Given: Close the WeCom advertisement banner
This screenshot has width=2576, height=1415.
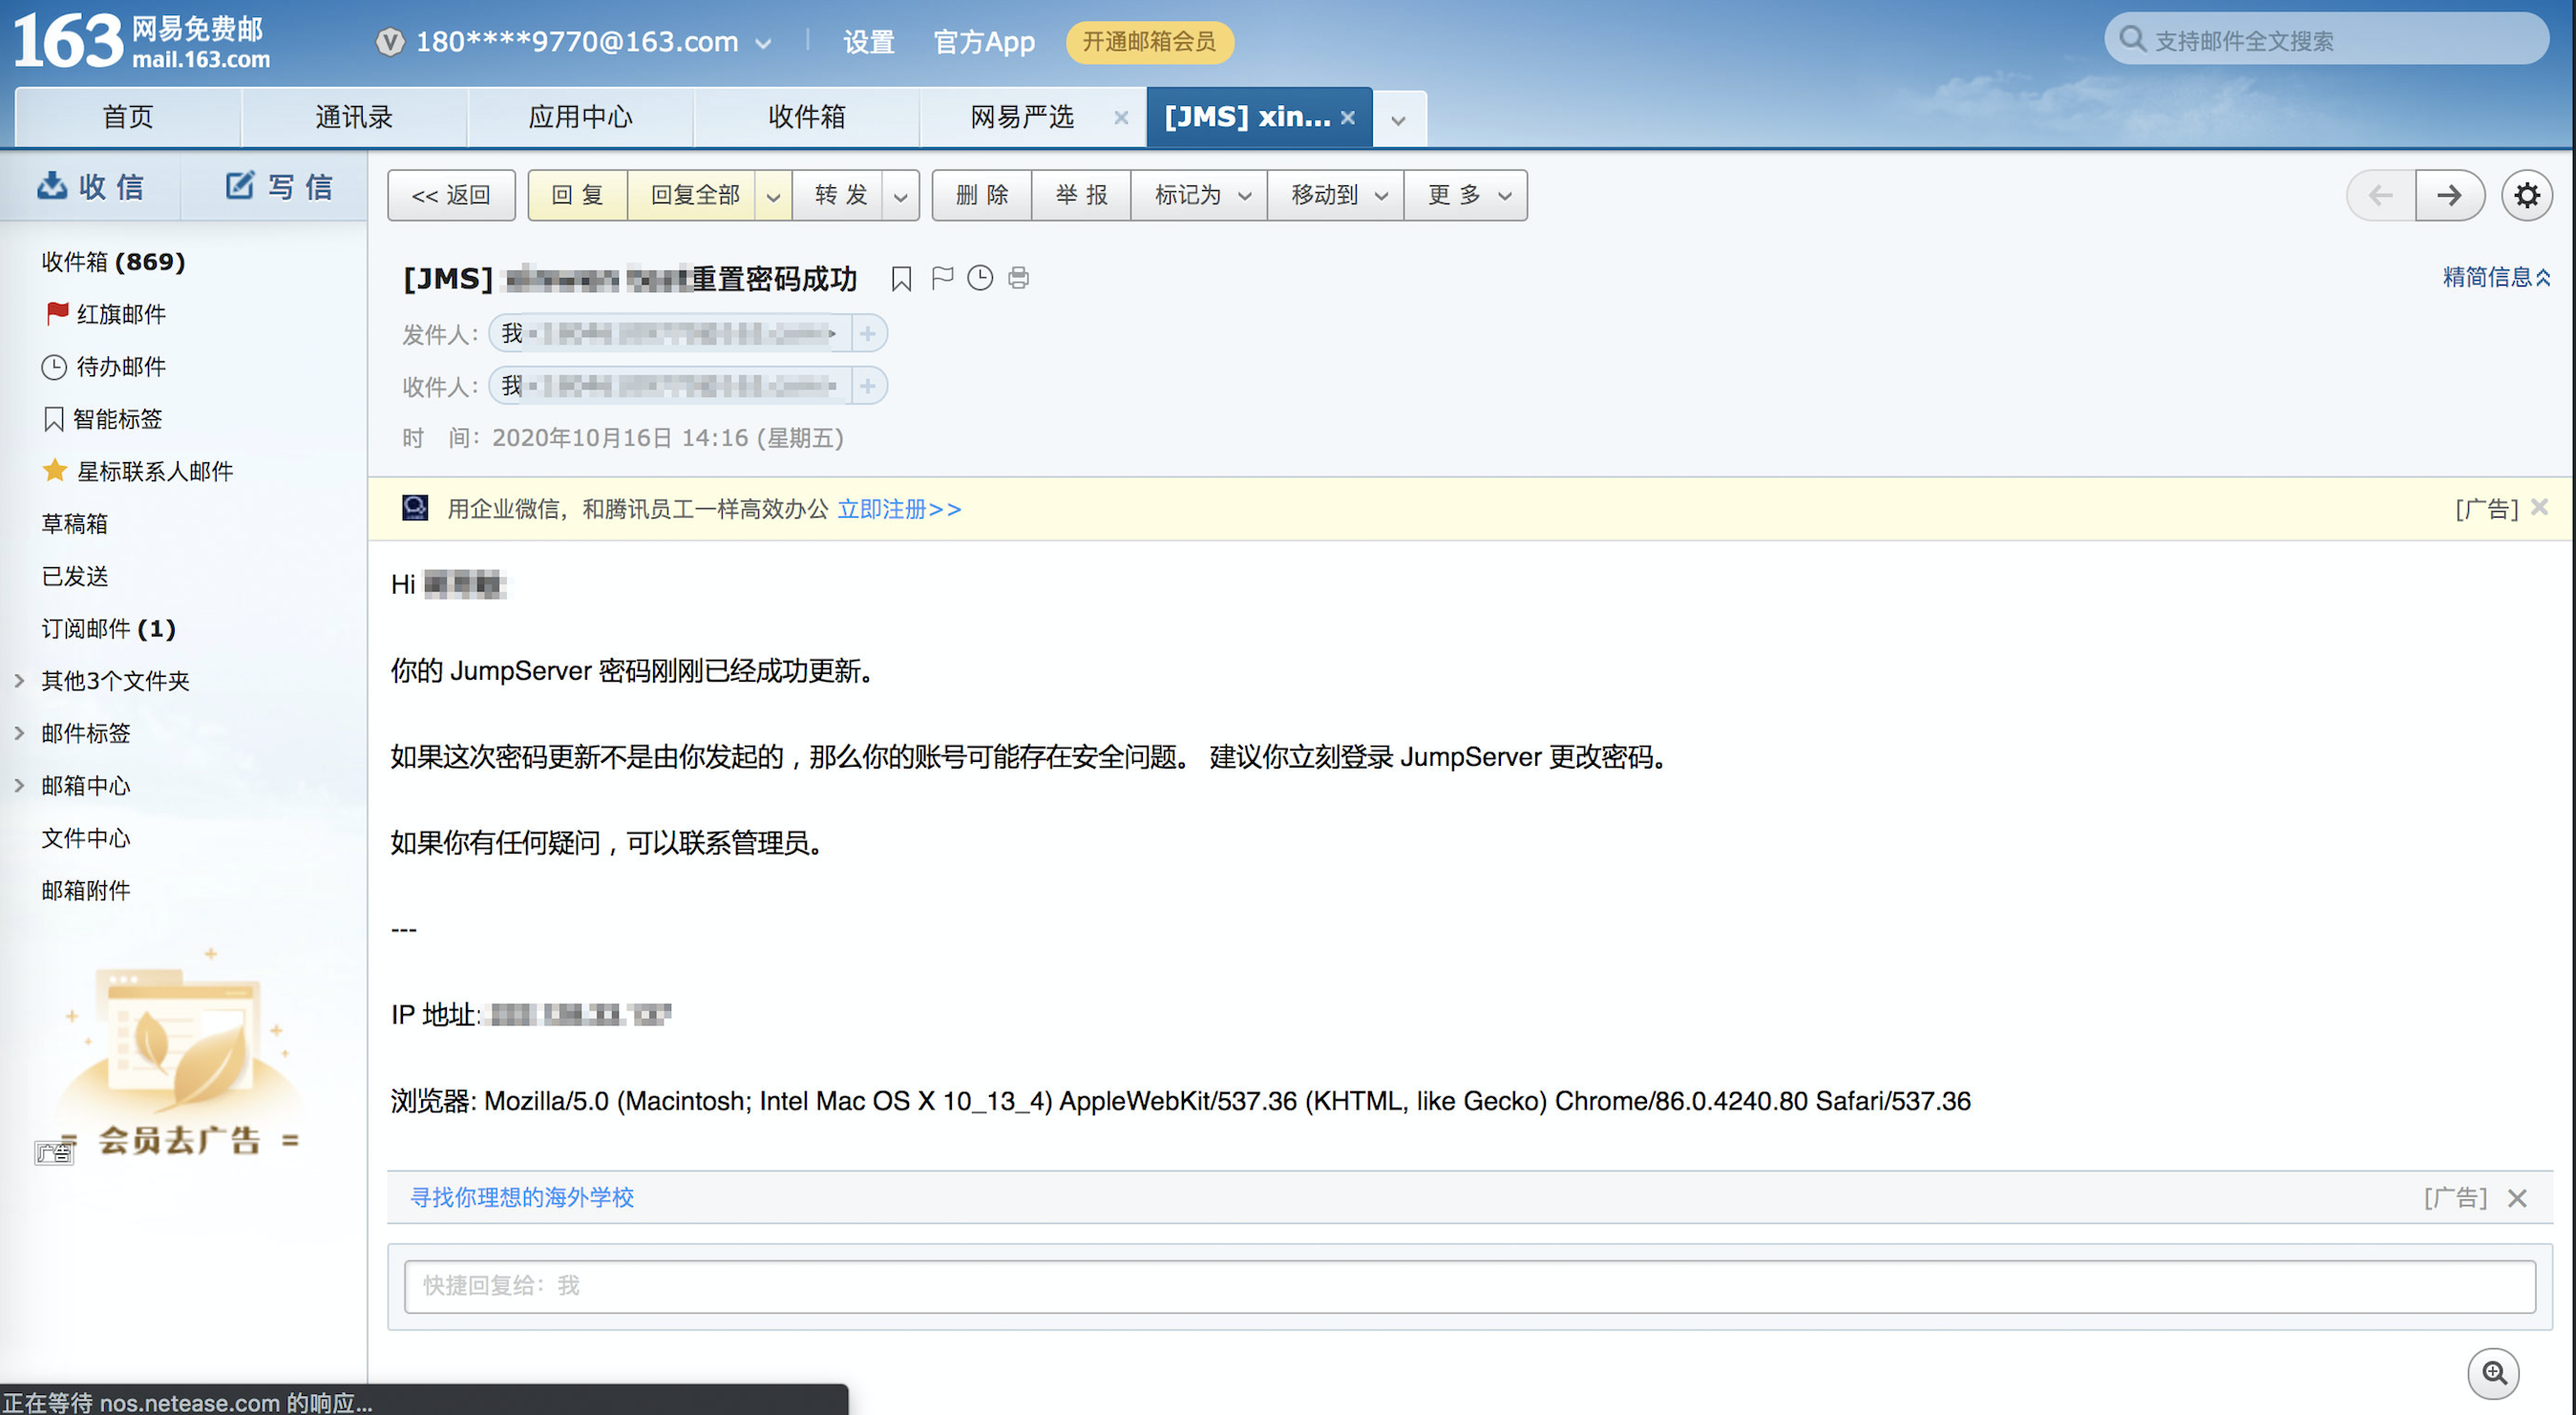Looking at the screenshot, I should [2538, 507].
